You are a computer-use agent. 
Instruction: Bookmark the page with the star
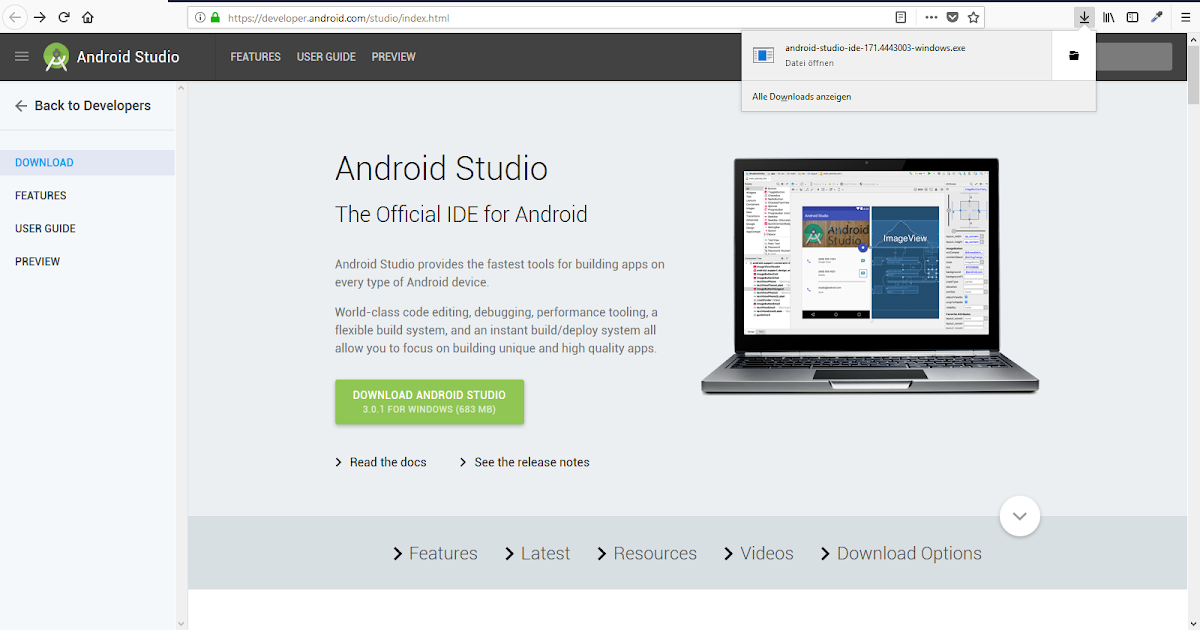click(973, 17)
